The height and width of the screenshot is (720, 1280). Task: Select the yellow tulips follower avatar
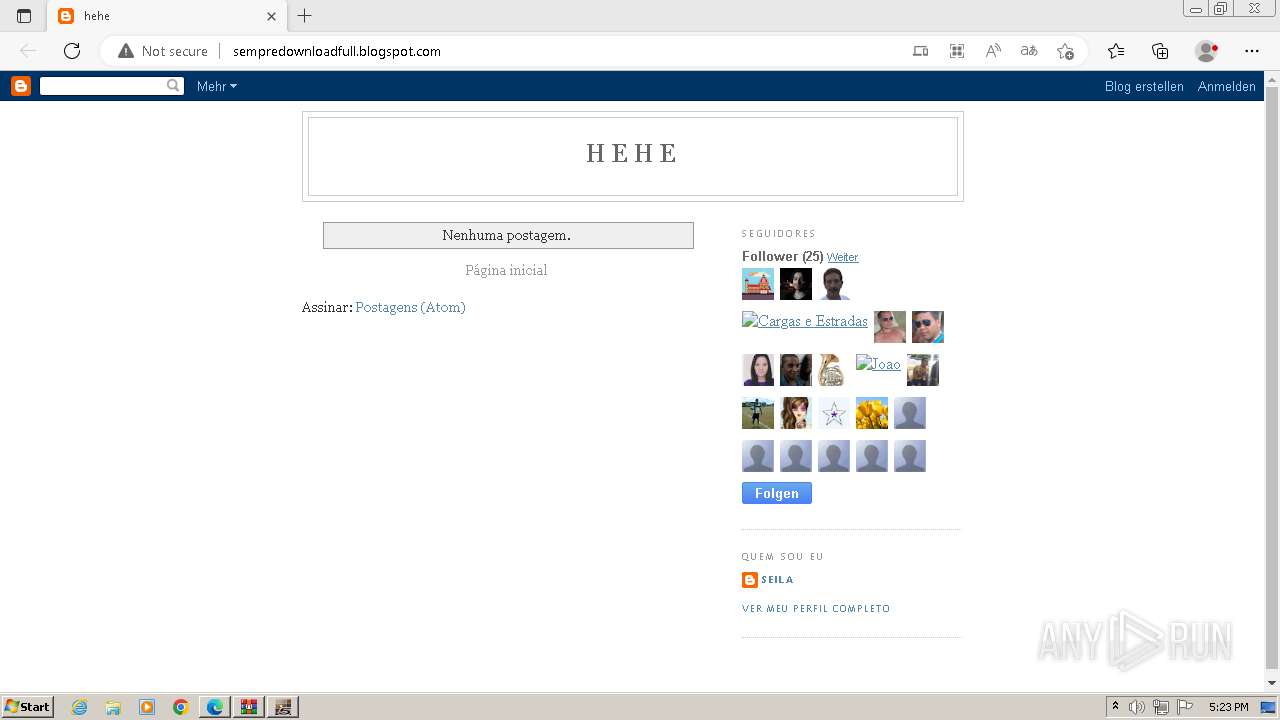(x=872, y=413)
